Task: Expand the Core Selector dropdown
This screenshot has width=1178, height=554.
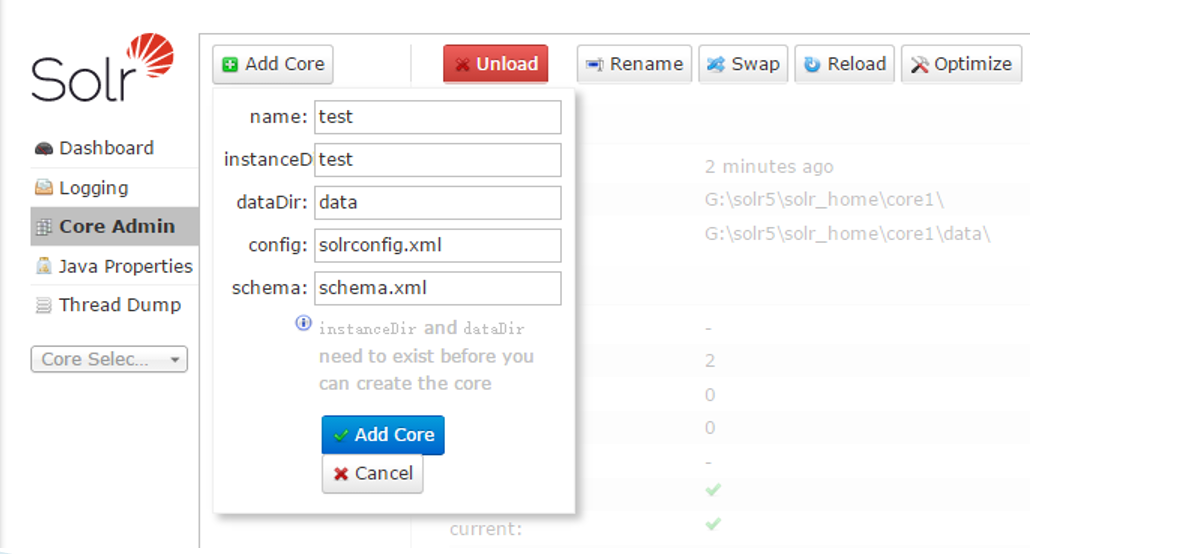Action: (109, 359)
